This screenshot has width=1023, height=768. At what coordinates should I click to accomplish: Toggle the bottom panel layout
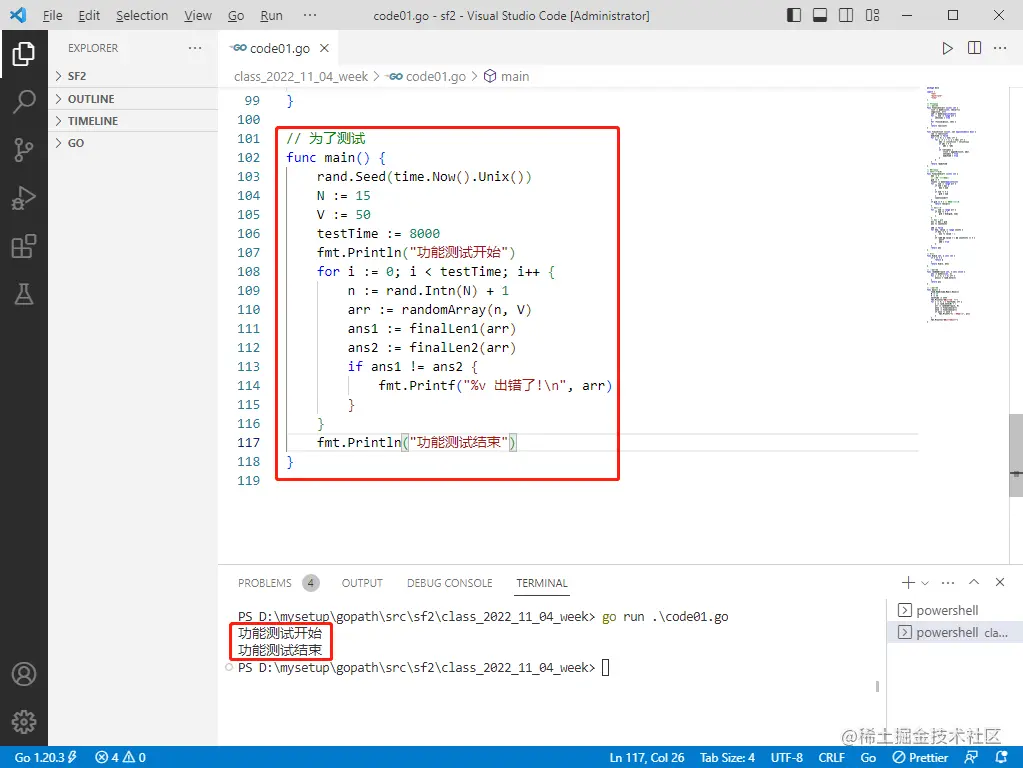pyautogui.click(x=820, y=15)
